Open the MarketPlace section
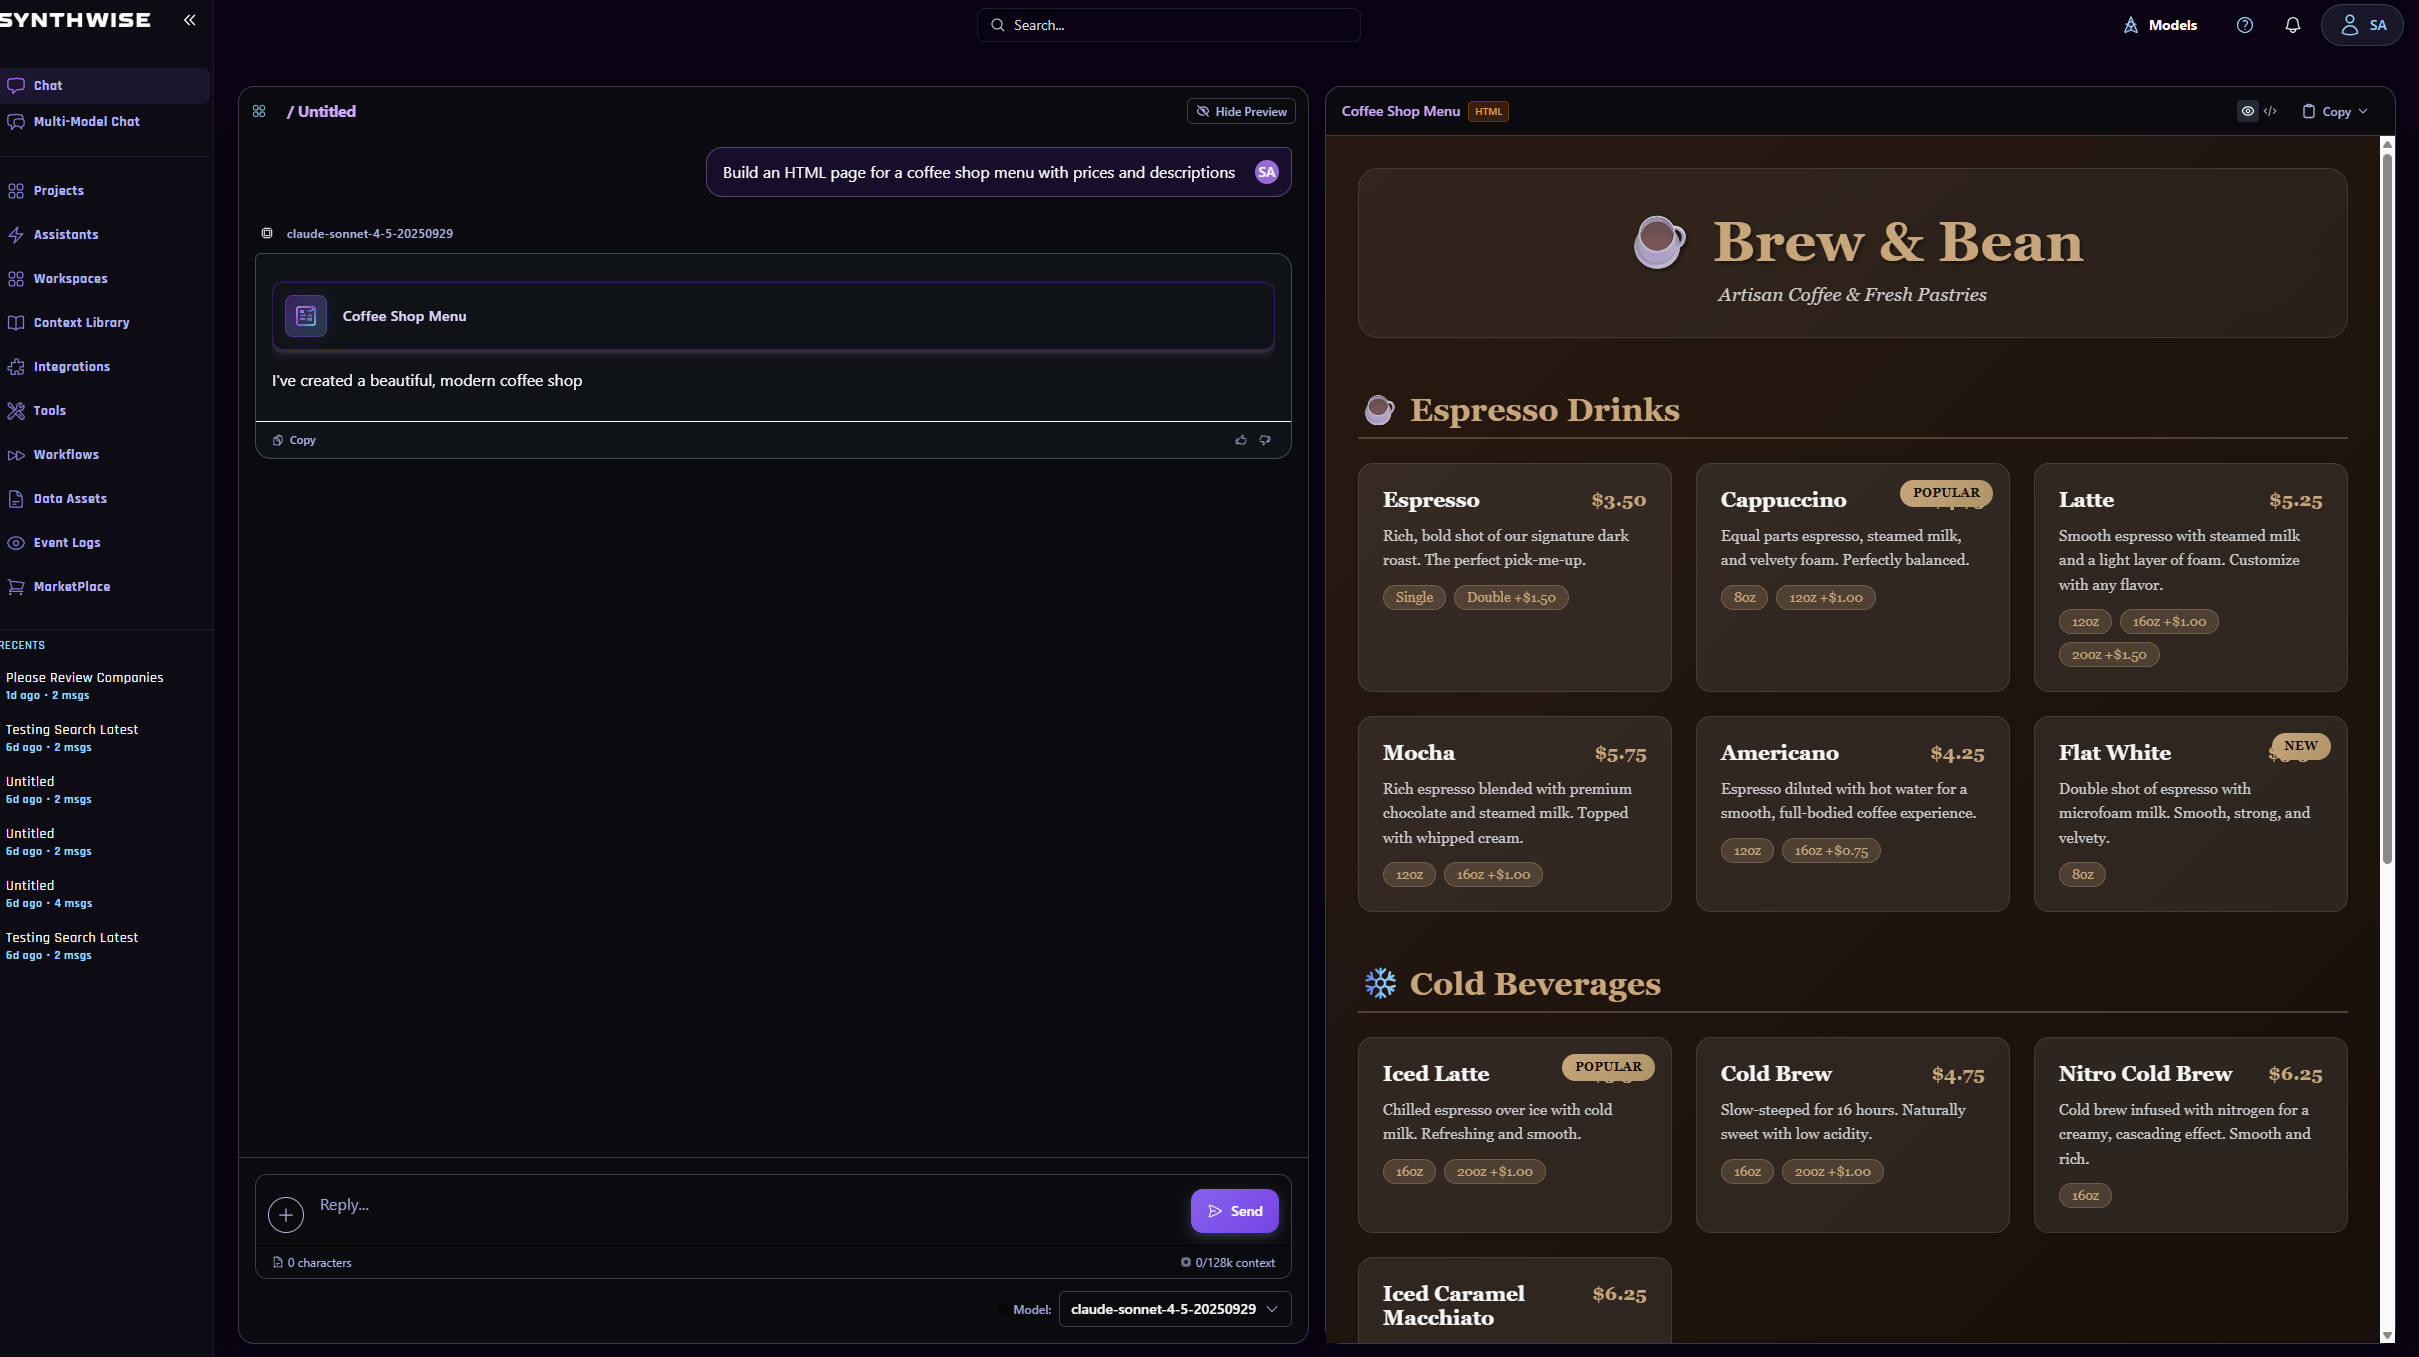This screenshot has height=1357, width=2419. pos(71,586)
